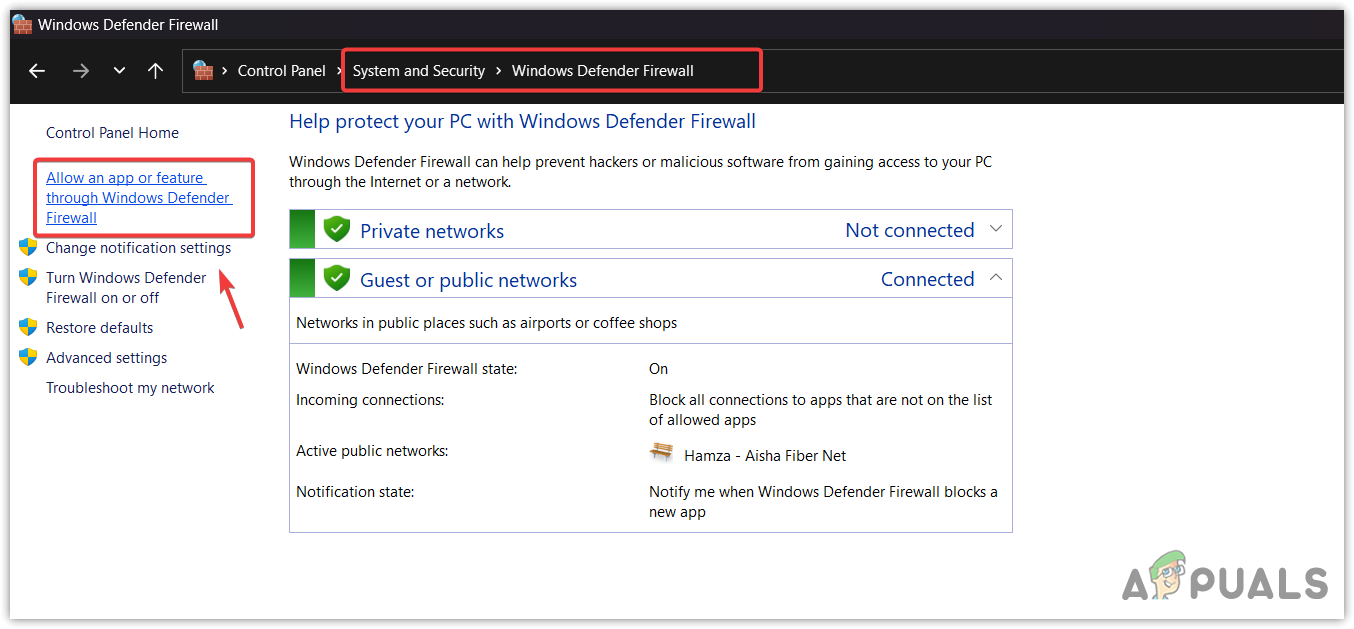
Task: Click the shield icon beside Advanced settings
Action: point(28,357)
